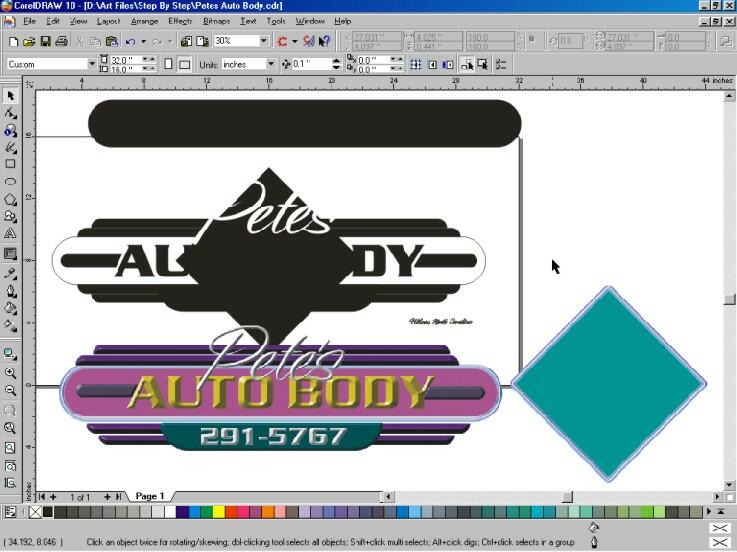Toggle Snap to Guidelines button

click(x=432, y=64)
